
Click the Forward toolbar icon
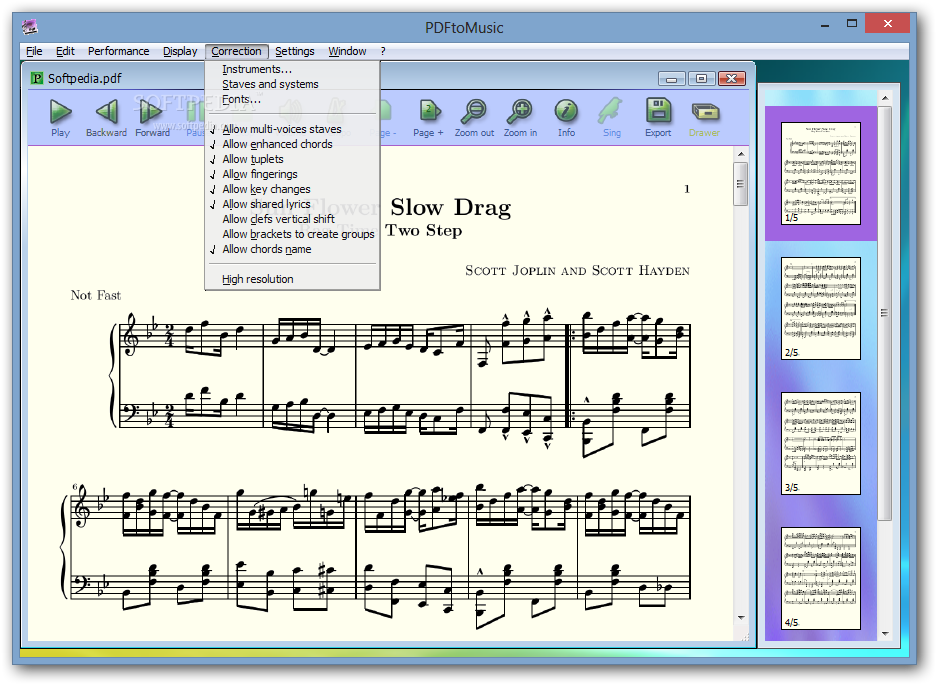151,112
